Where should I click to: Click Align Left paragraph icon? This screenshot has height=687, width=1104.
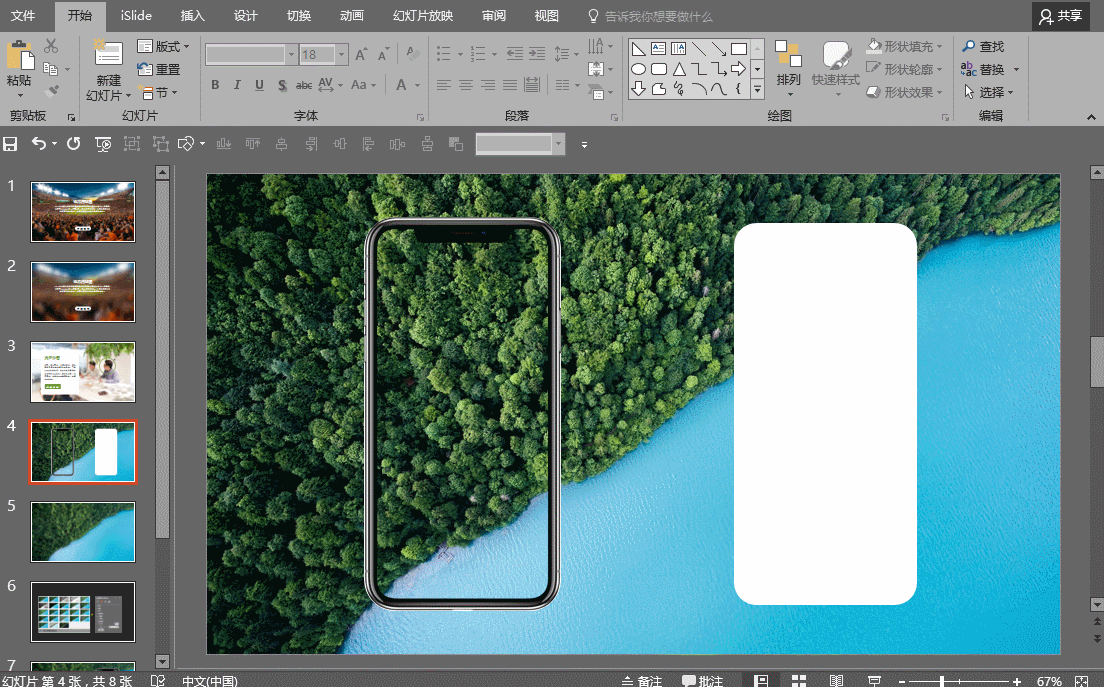[444, 85]
